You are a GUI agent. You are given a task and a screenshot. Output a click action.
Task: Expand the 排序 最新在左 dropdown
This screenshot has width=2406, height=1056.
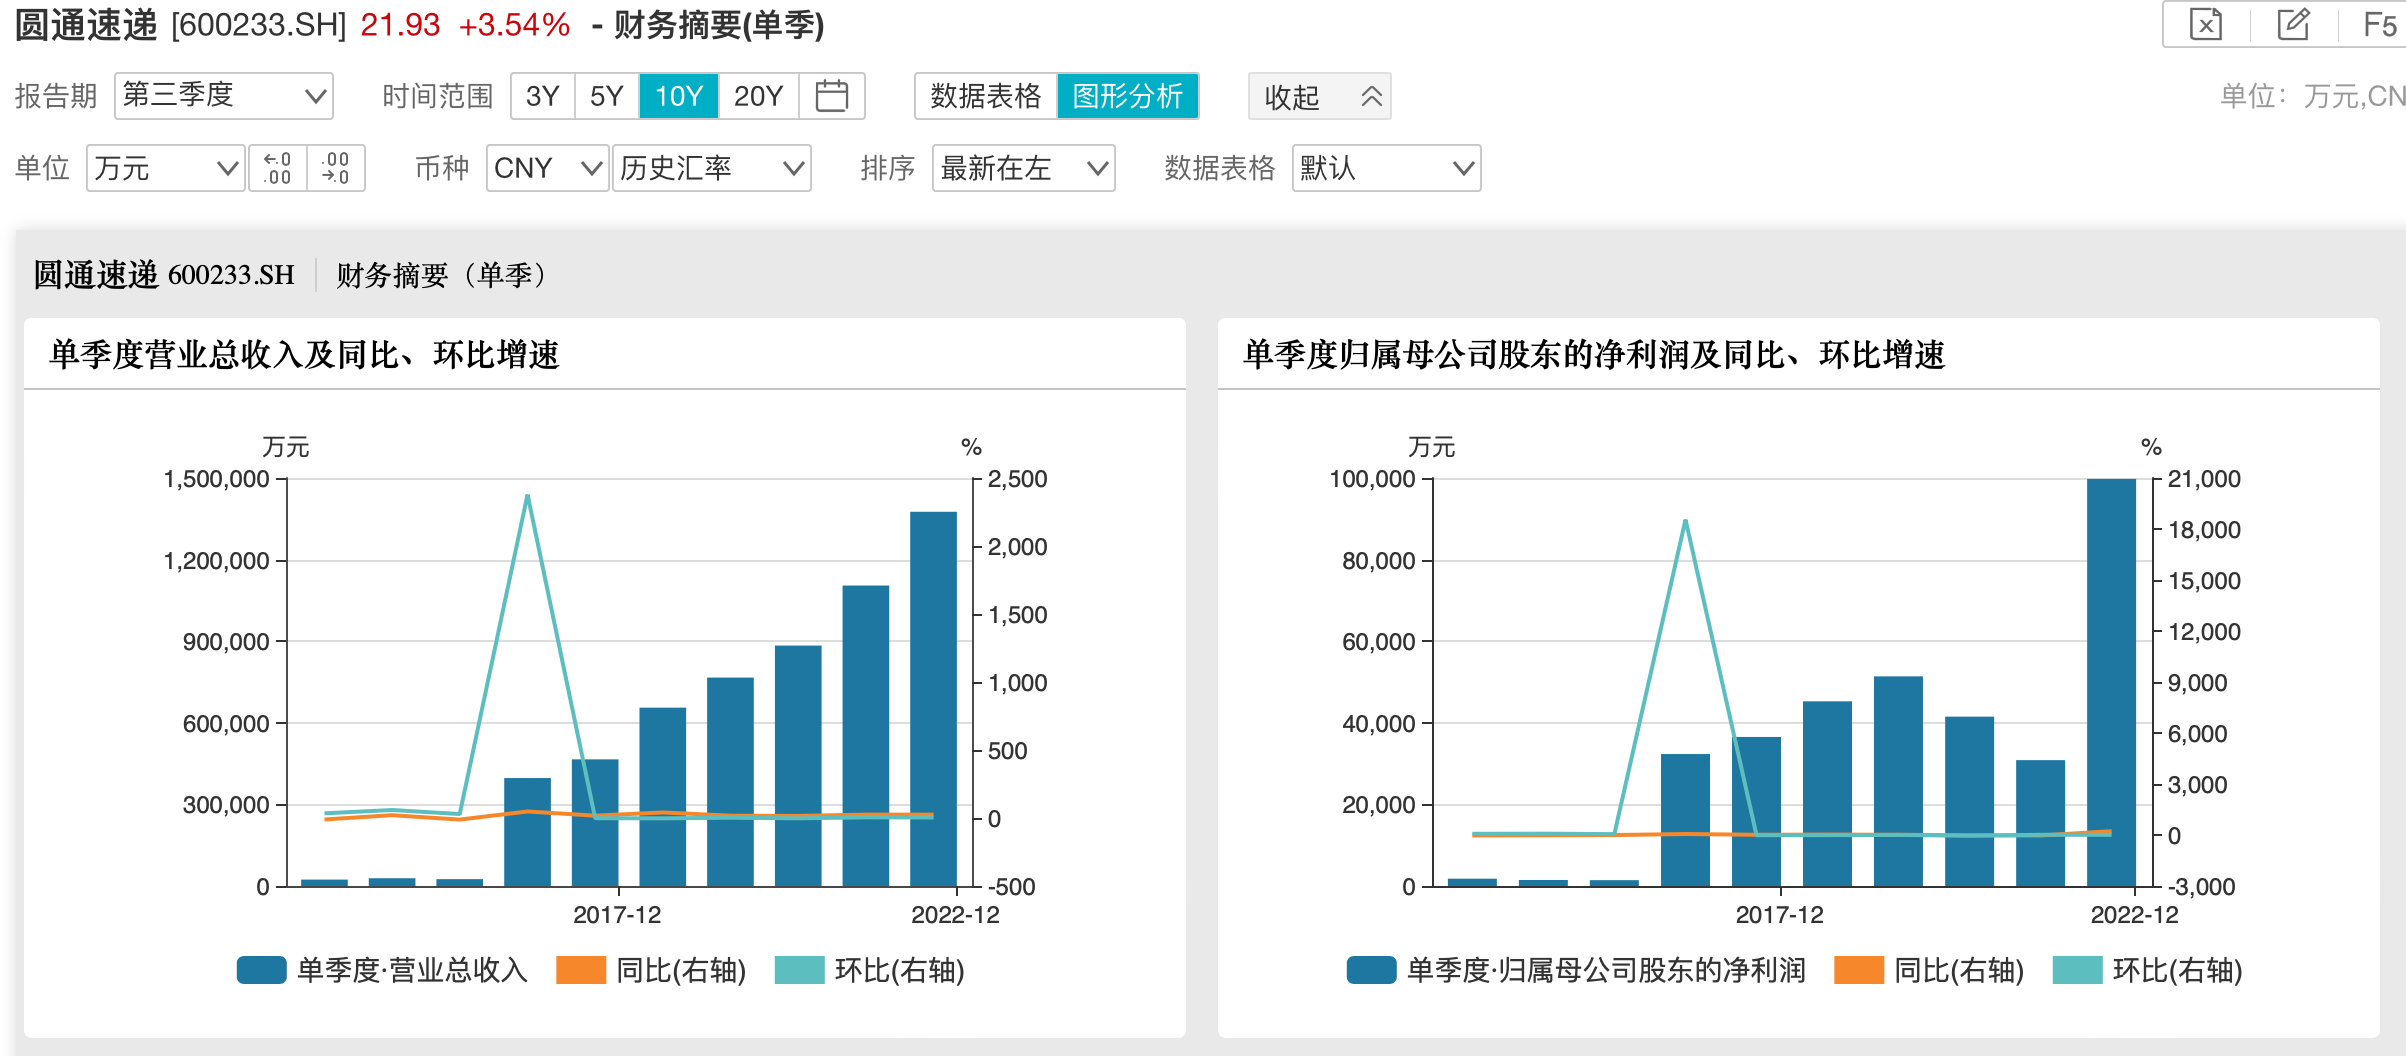click(1023, 168)
